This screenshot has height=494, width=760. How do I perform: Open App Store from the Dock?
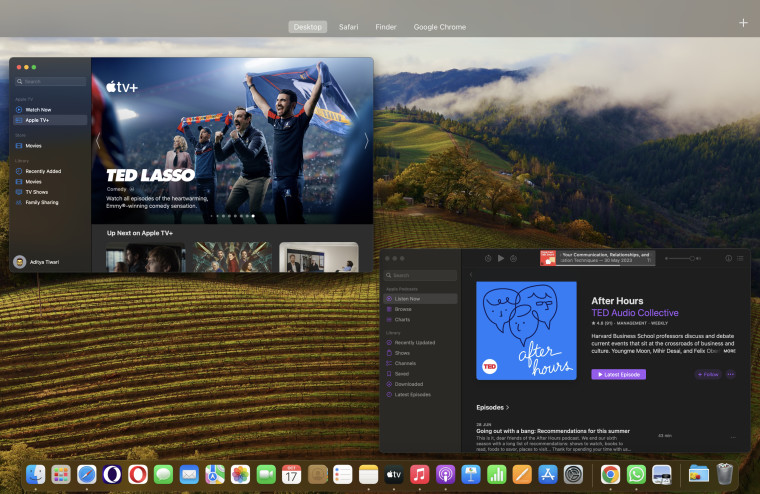548,474
